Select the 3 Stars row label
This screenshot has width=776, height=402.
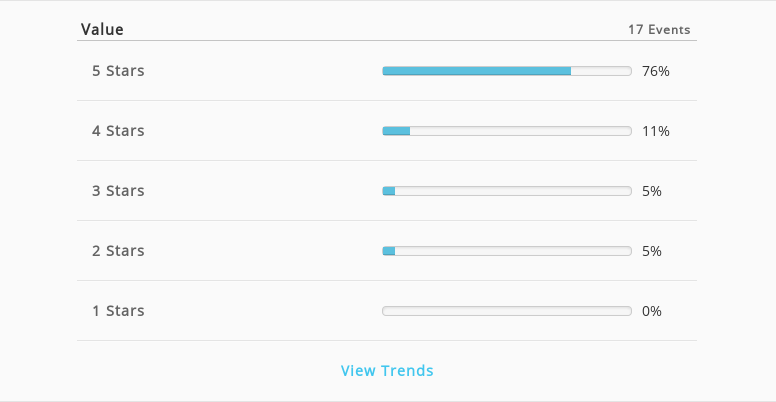pos(118,191)
